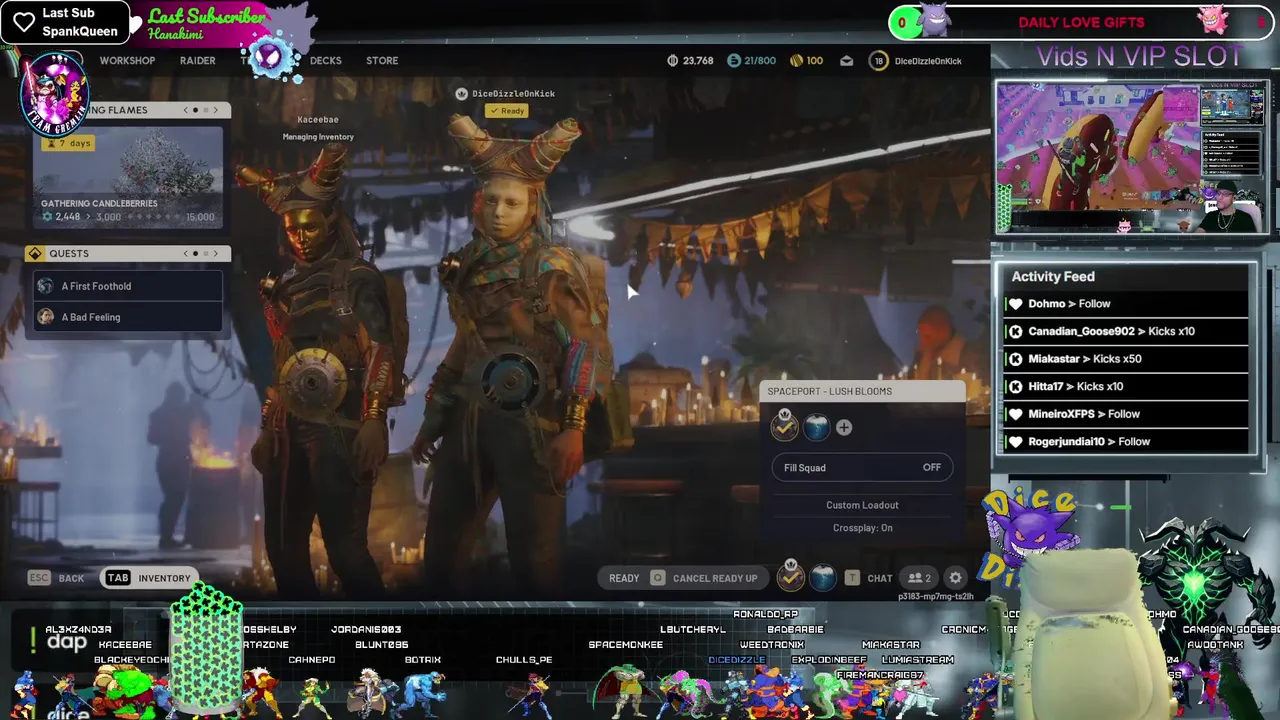Viewport: 1280px width, 720px height.
Task: Click the coin currency icon beside 23.768
Action: tap(673, 61)
